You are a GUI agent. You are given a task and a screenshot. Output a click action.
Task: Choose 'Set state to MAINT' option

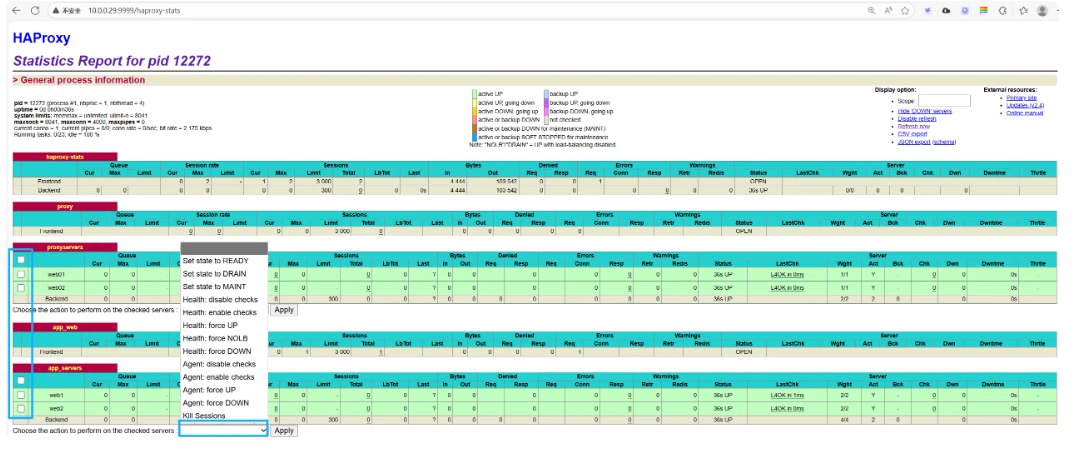215,286
